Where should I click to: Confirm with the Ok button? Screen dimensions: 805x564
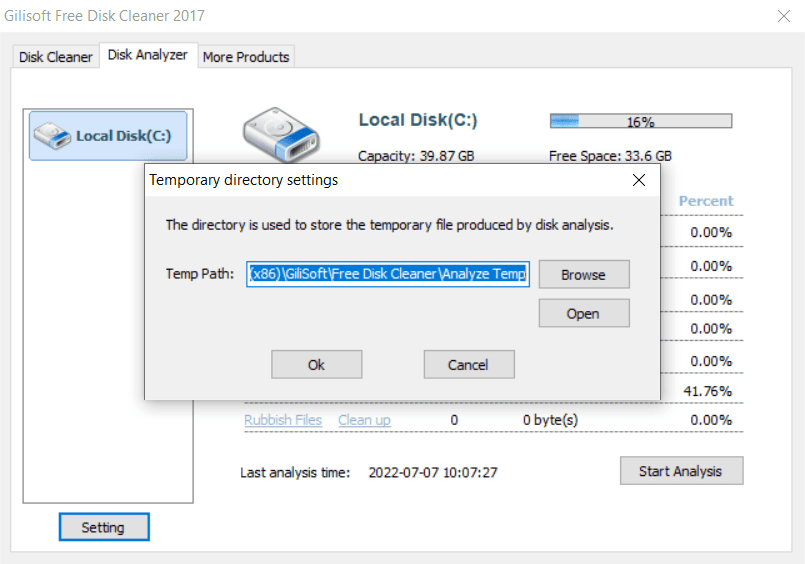316,365
